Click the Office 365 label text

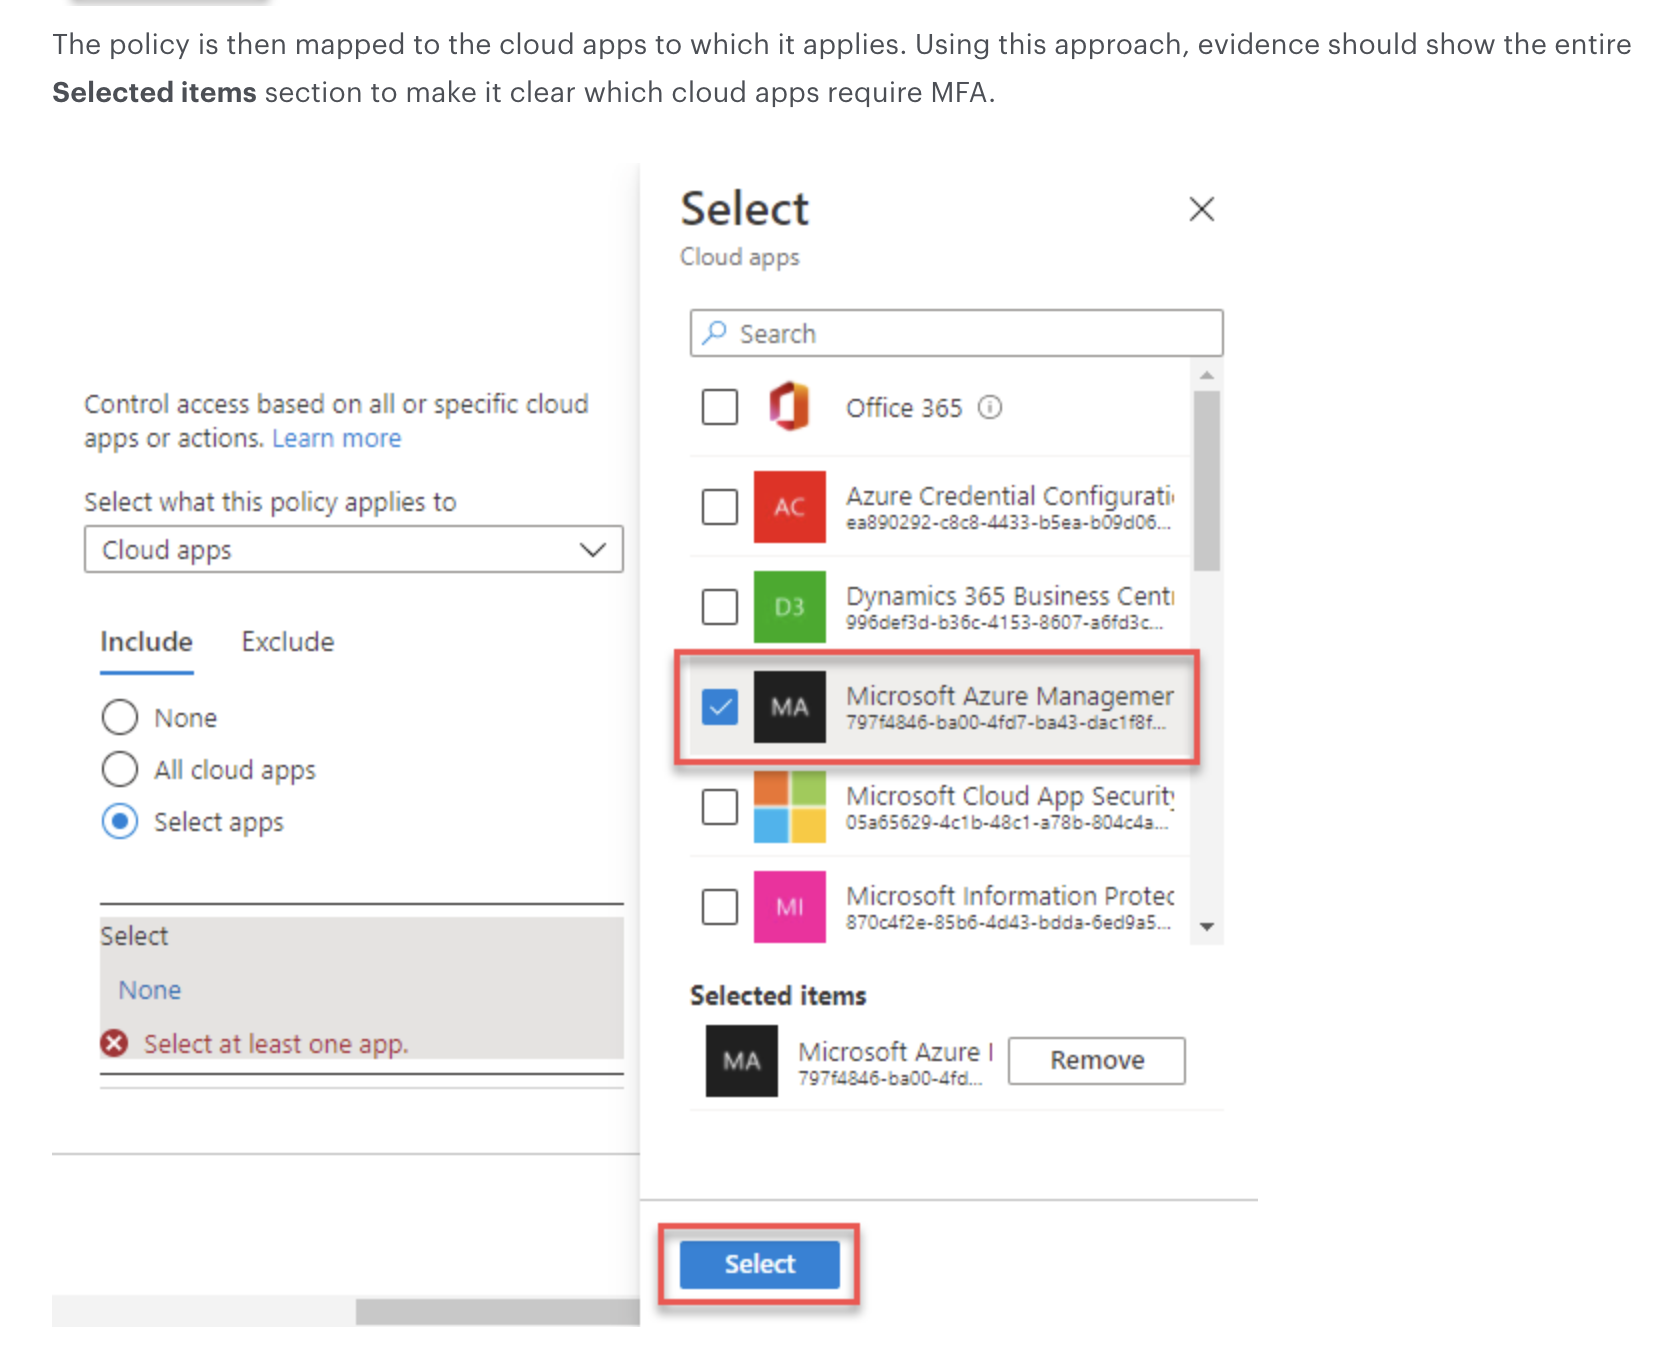904,408
